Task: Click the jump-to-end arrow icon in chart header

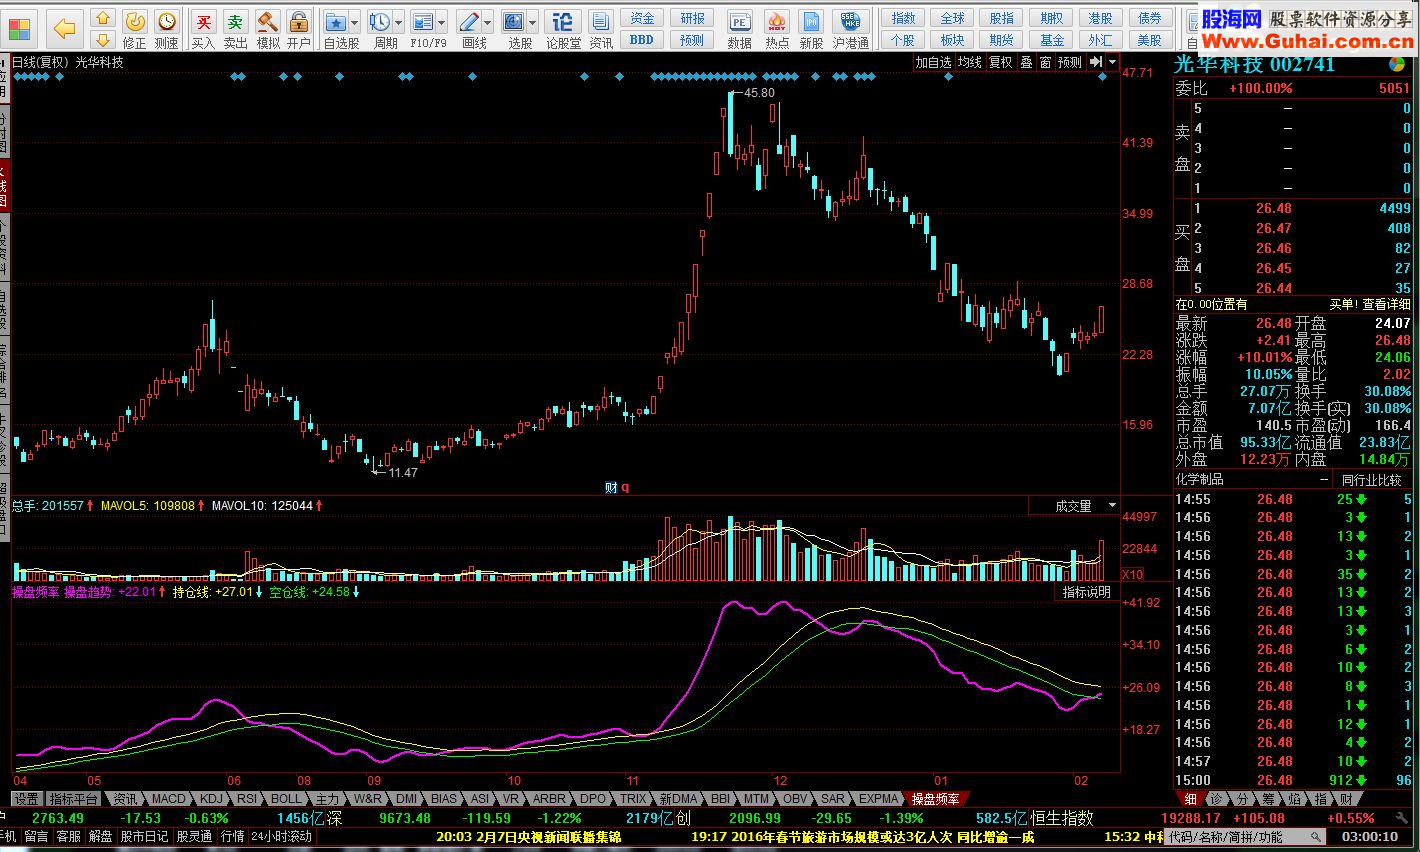Action: point(1096,62)
